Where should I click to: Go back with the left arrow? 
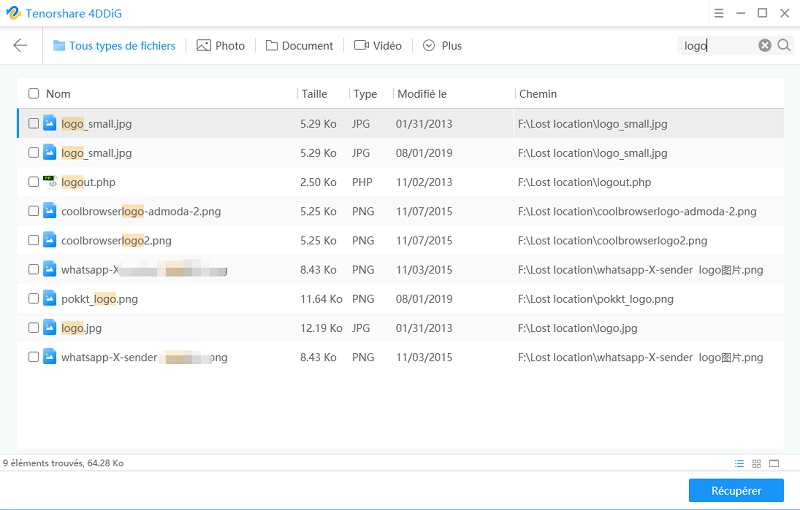20,45
